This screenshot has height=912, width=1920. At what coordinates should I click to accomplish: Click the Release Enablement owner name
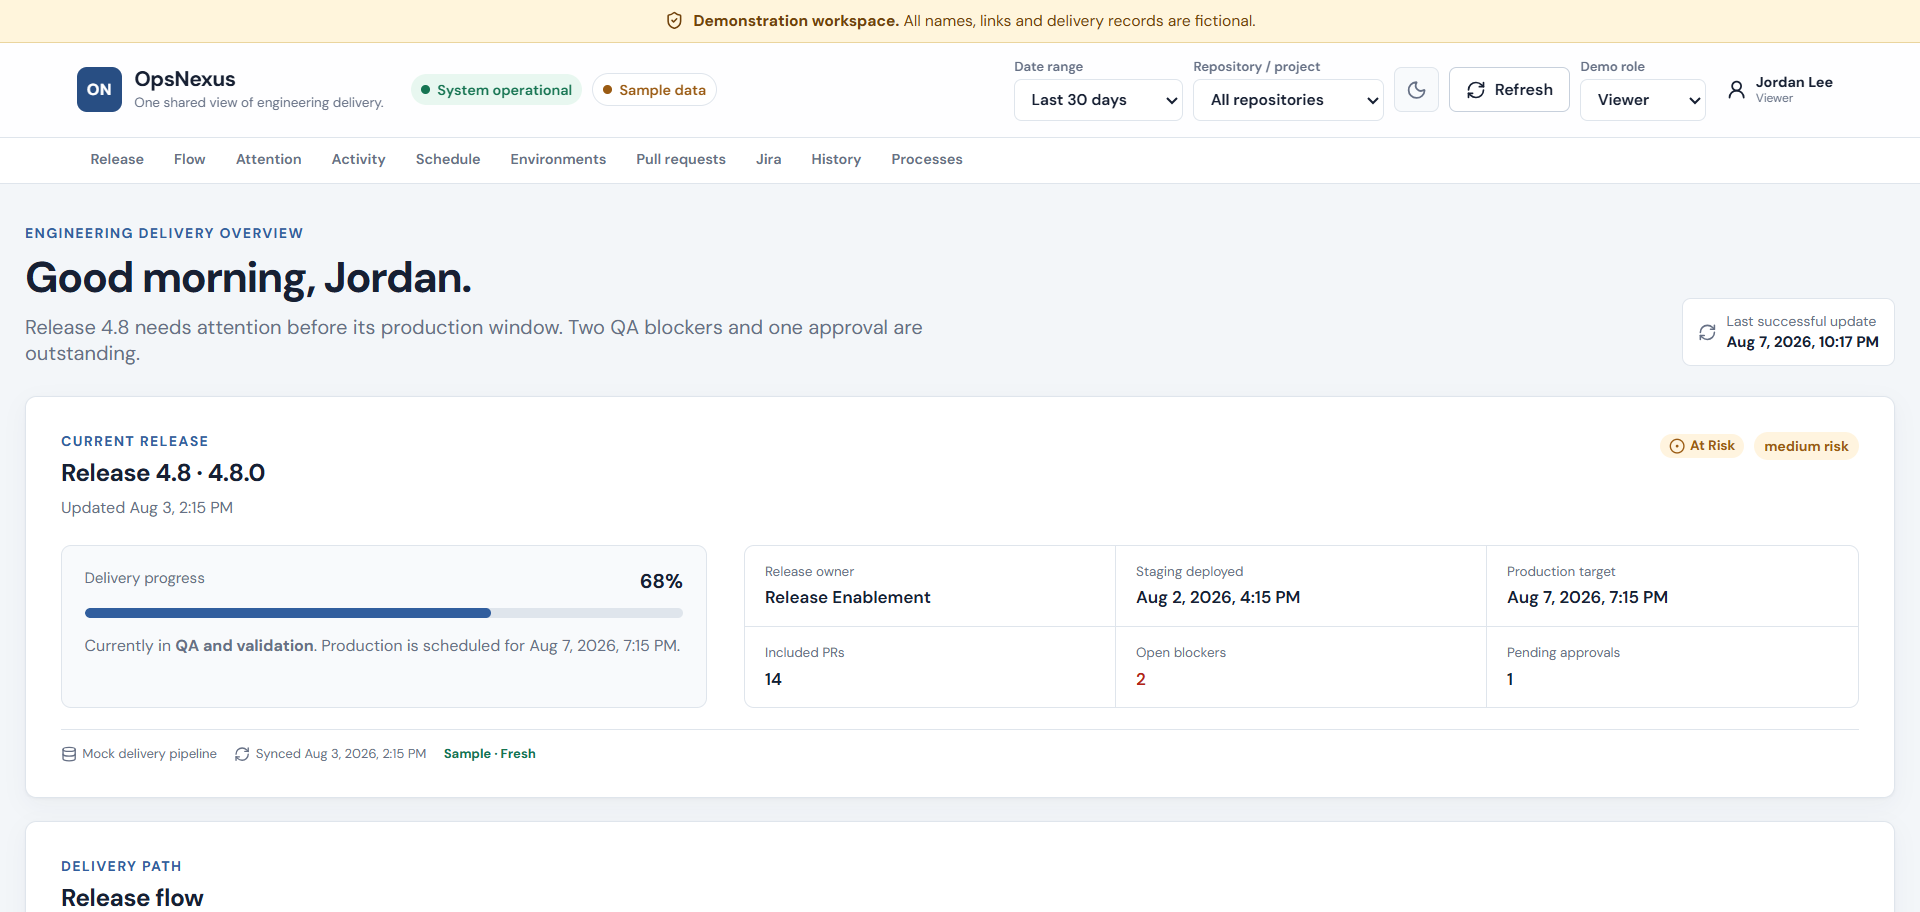[x=848, y=597]
